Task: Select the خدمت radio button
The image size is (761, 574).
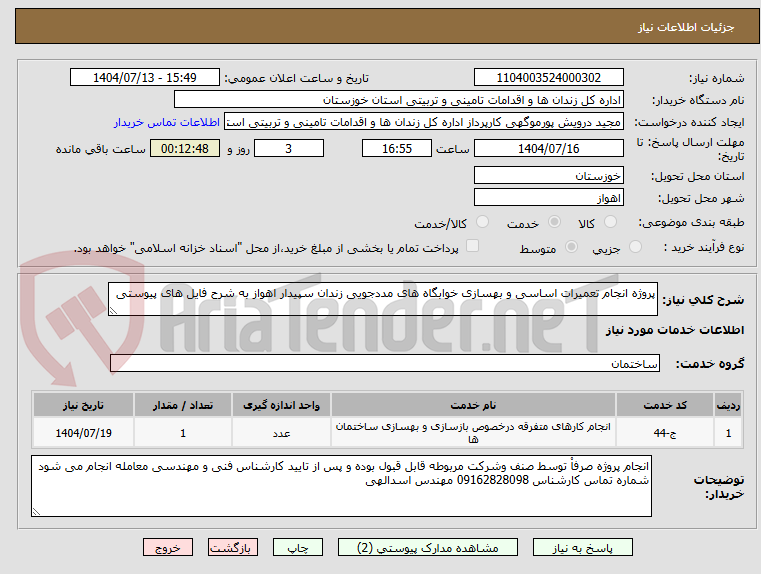Action: click(554, 222)
